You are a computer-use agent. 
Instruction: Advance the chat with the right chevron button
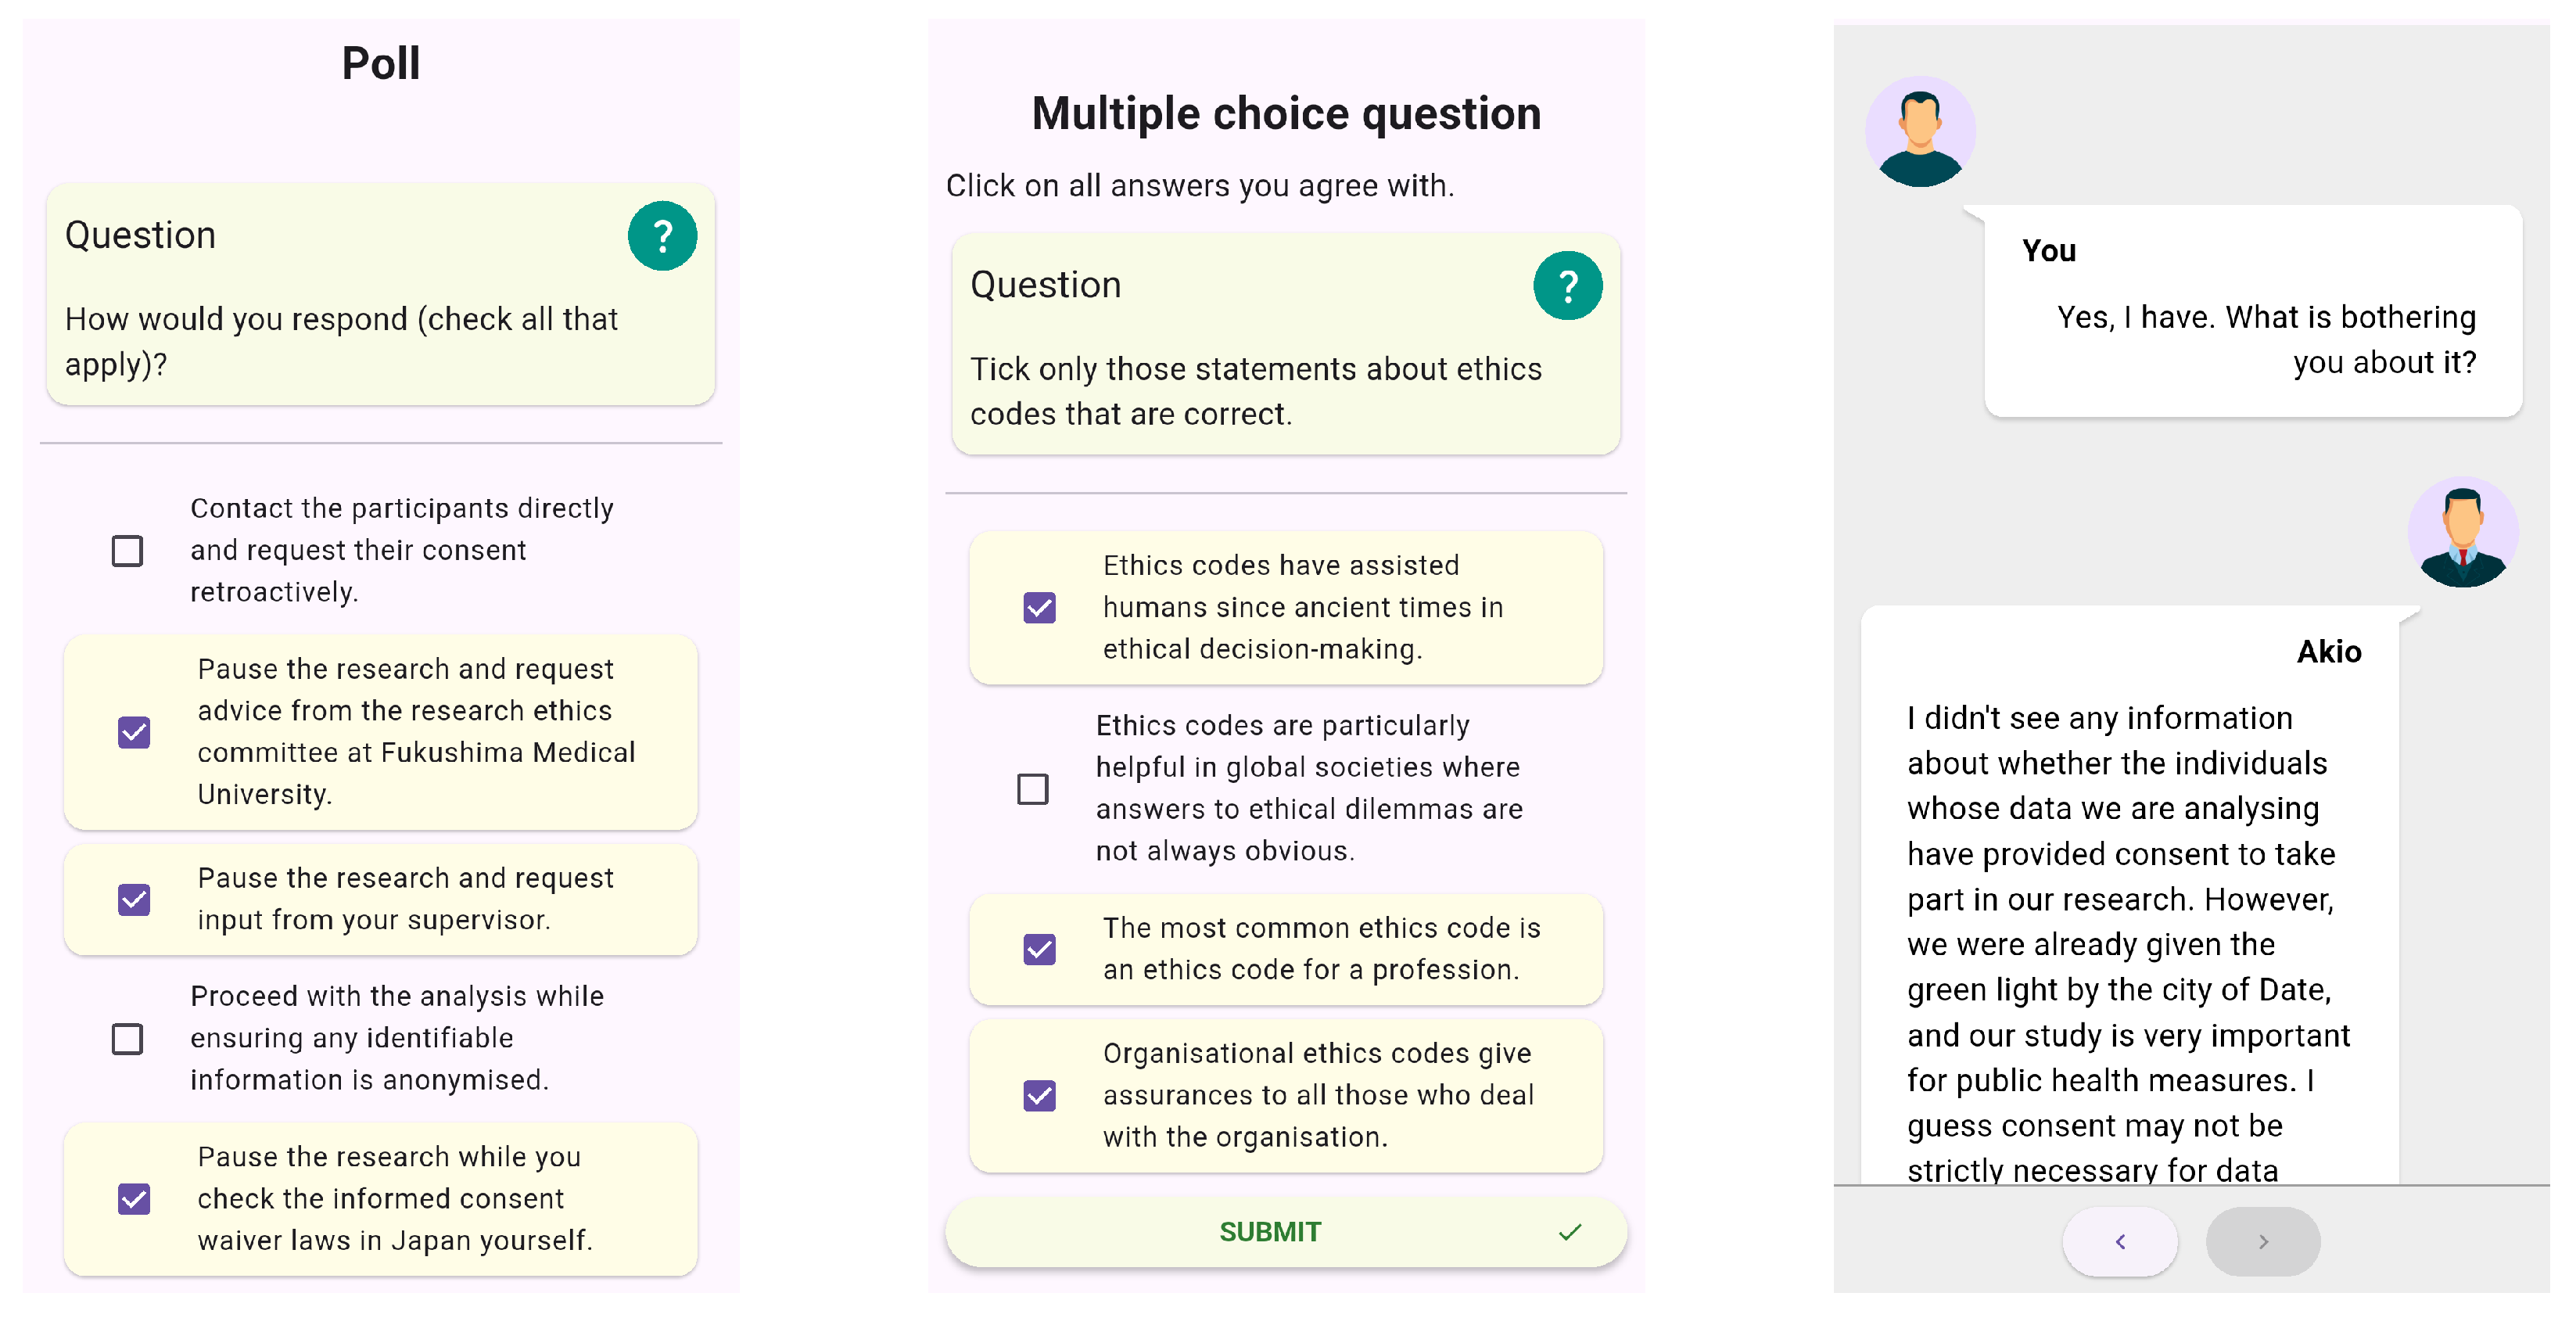[x=2263, y=1241]
